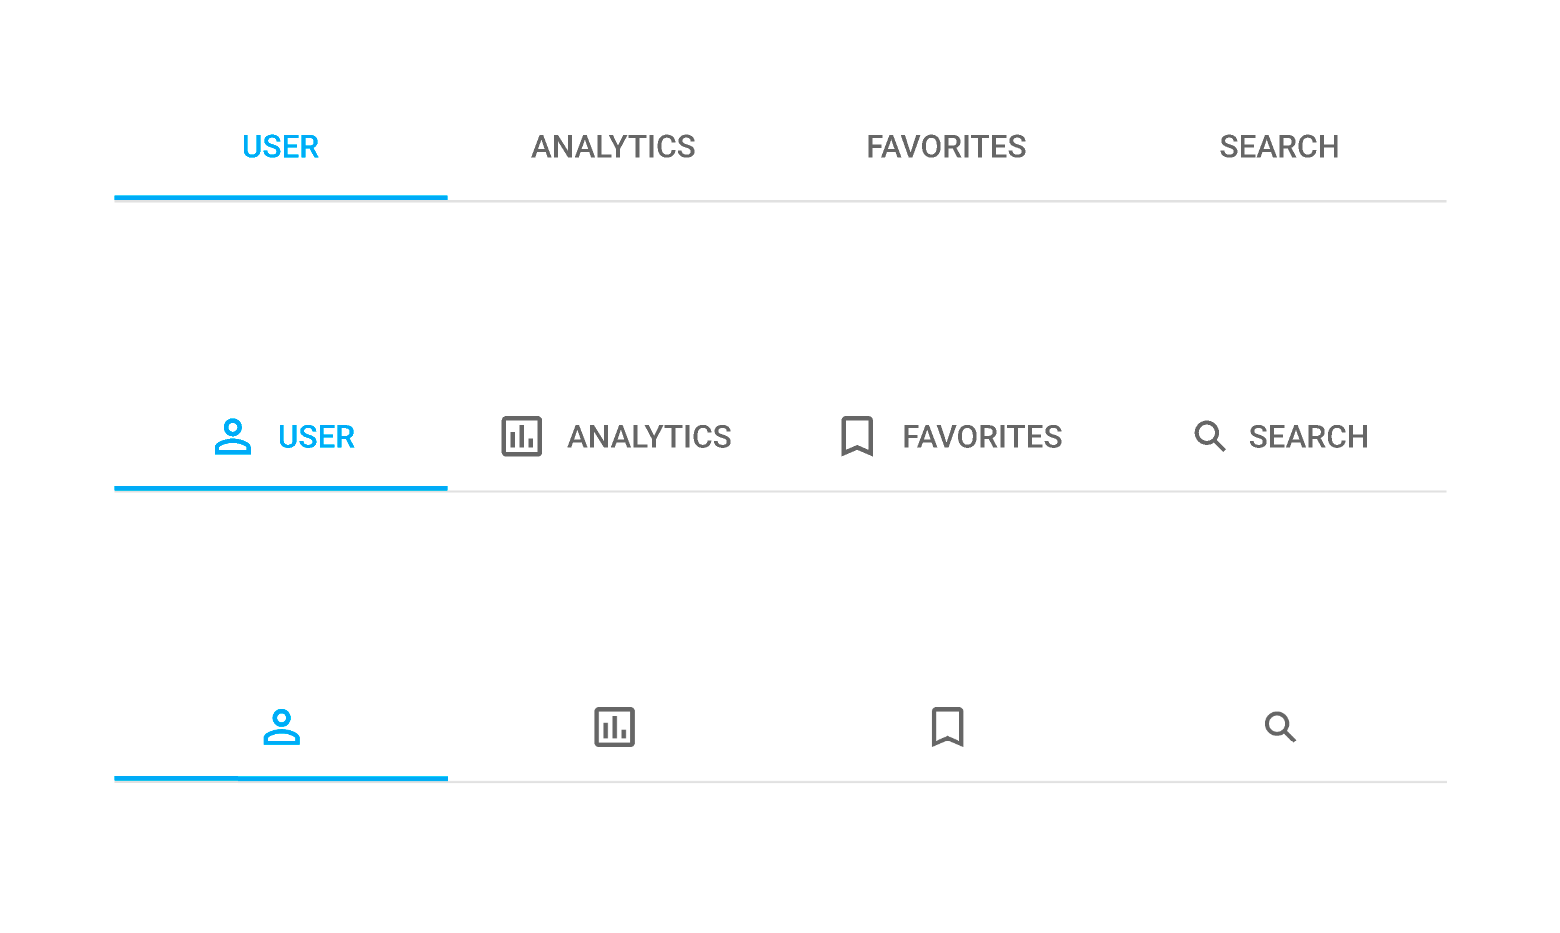
Task: Select the User person icon tab
Action: tap(232, 436)
